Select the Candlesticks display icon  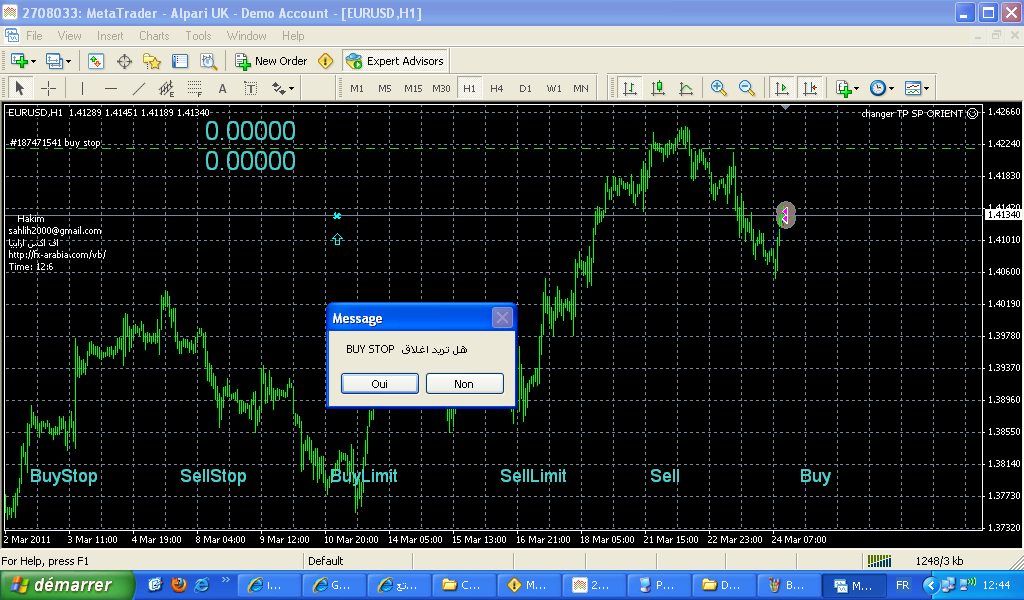pyautogui.click(x=658, y=88)
